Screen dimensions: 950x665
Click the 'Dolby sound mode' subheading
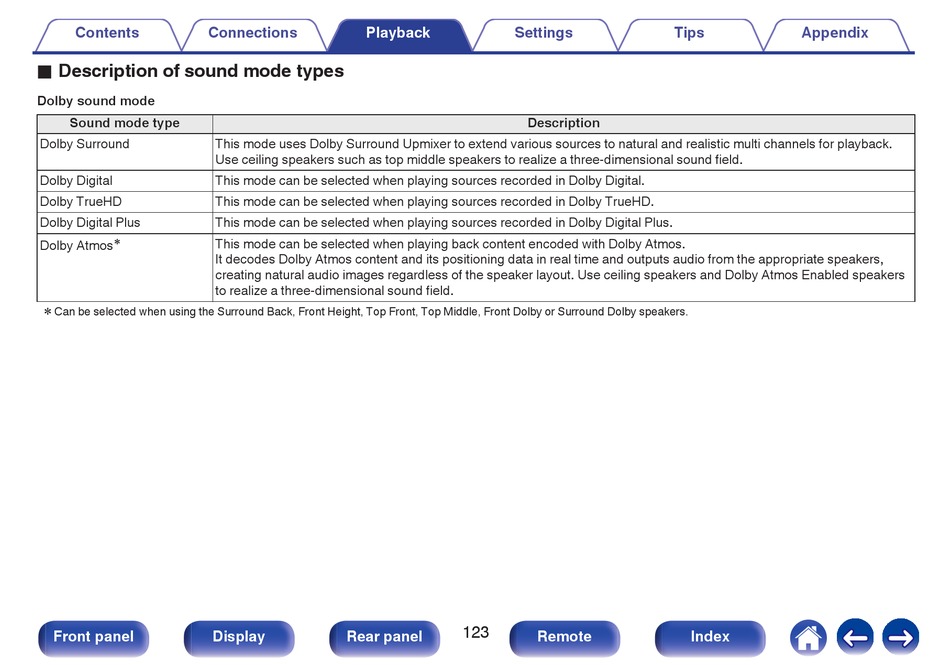(96, 101)
